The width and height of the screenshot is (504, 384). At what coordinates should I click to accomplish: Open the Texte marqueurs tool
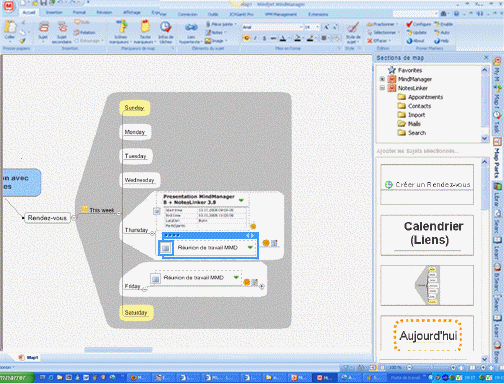tap(145, 32)
